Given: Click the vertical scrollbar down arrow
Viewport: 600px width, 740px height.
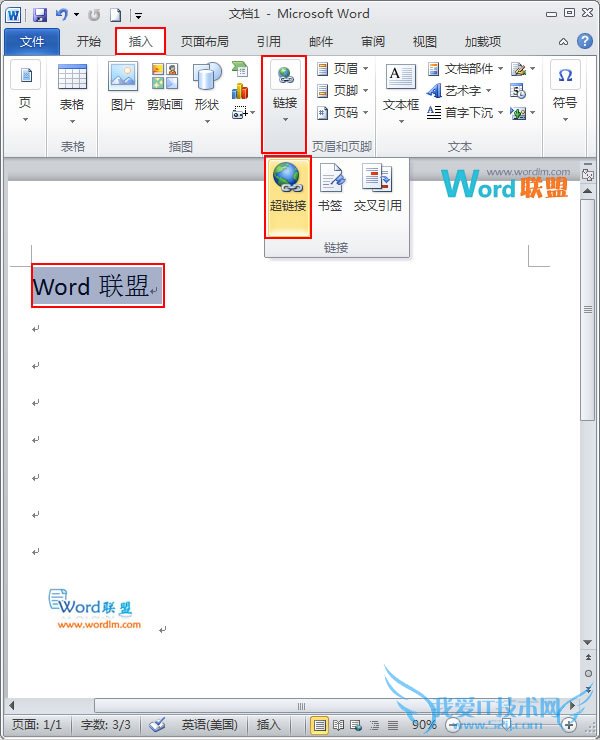Looking at the screenshot, I should click(x=588, y=642).
